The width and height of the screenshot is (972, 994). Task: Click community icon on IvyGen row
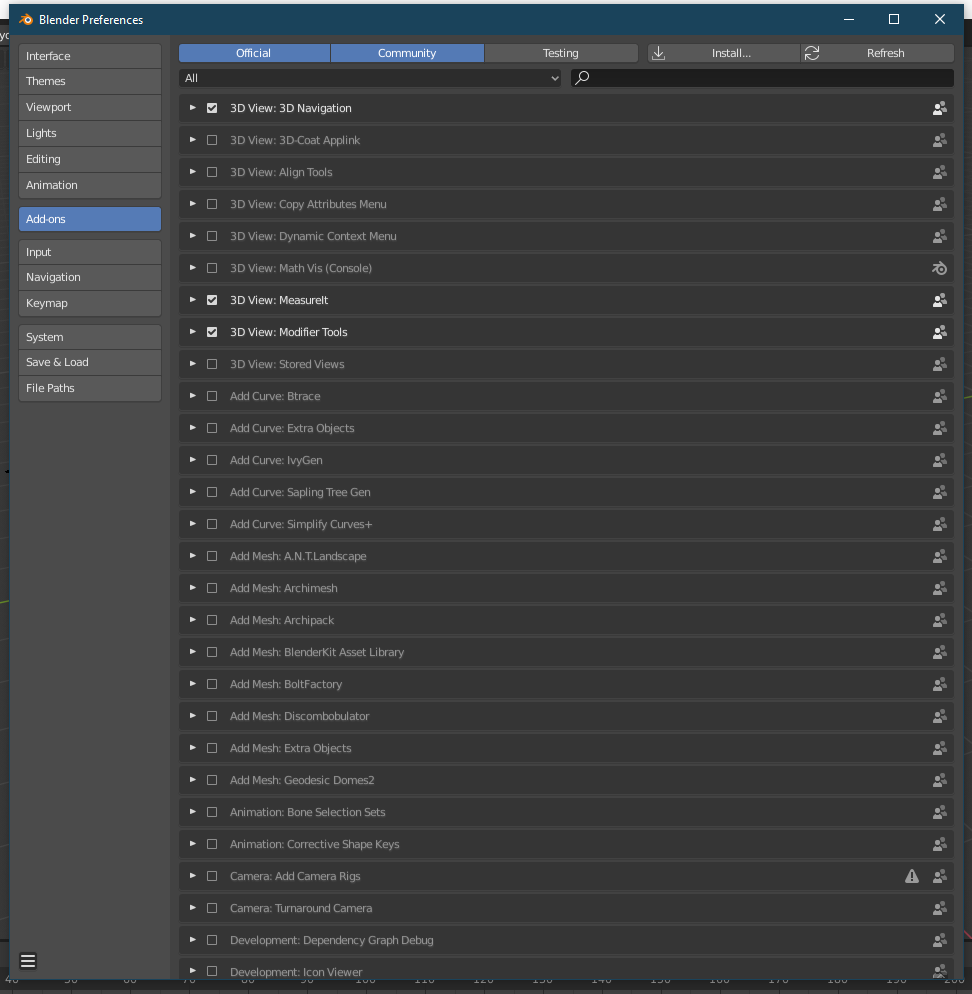point(940,460)
